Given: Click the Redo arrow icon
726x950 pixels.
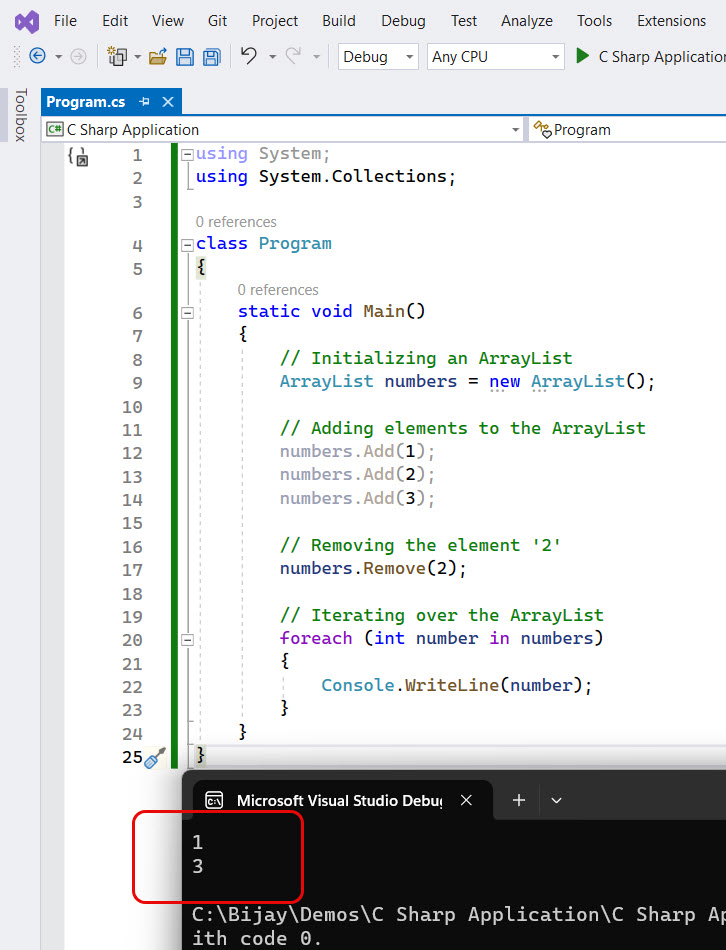Looking at the screenshot, I should coord(293,56).
